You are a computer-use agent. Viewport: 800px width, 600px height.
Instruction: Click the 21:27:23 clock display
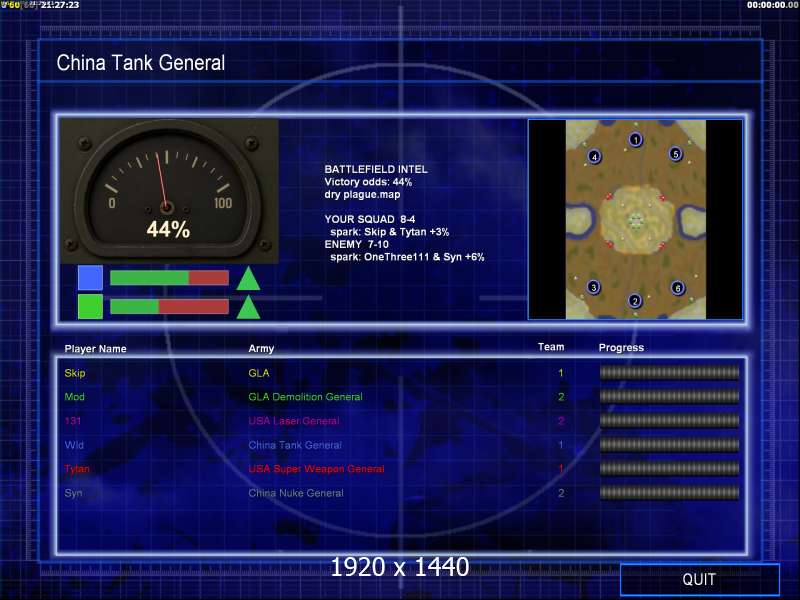point(60,5)
